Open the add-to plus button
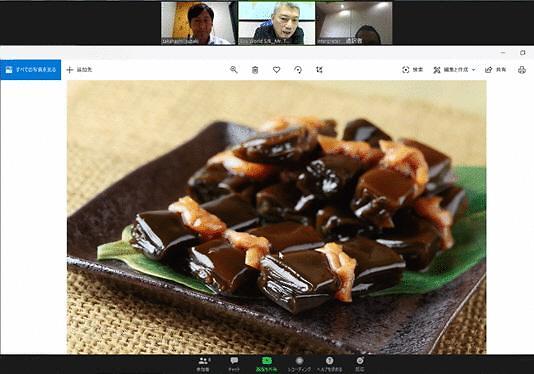 [79, 70]
